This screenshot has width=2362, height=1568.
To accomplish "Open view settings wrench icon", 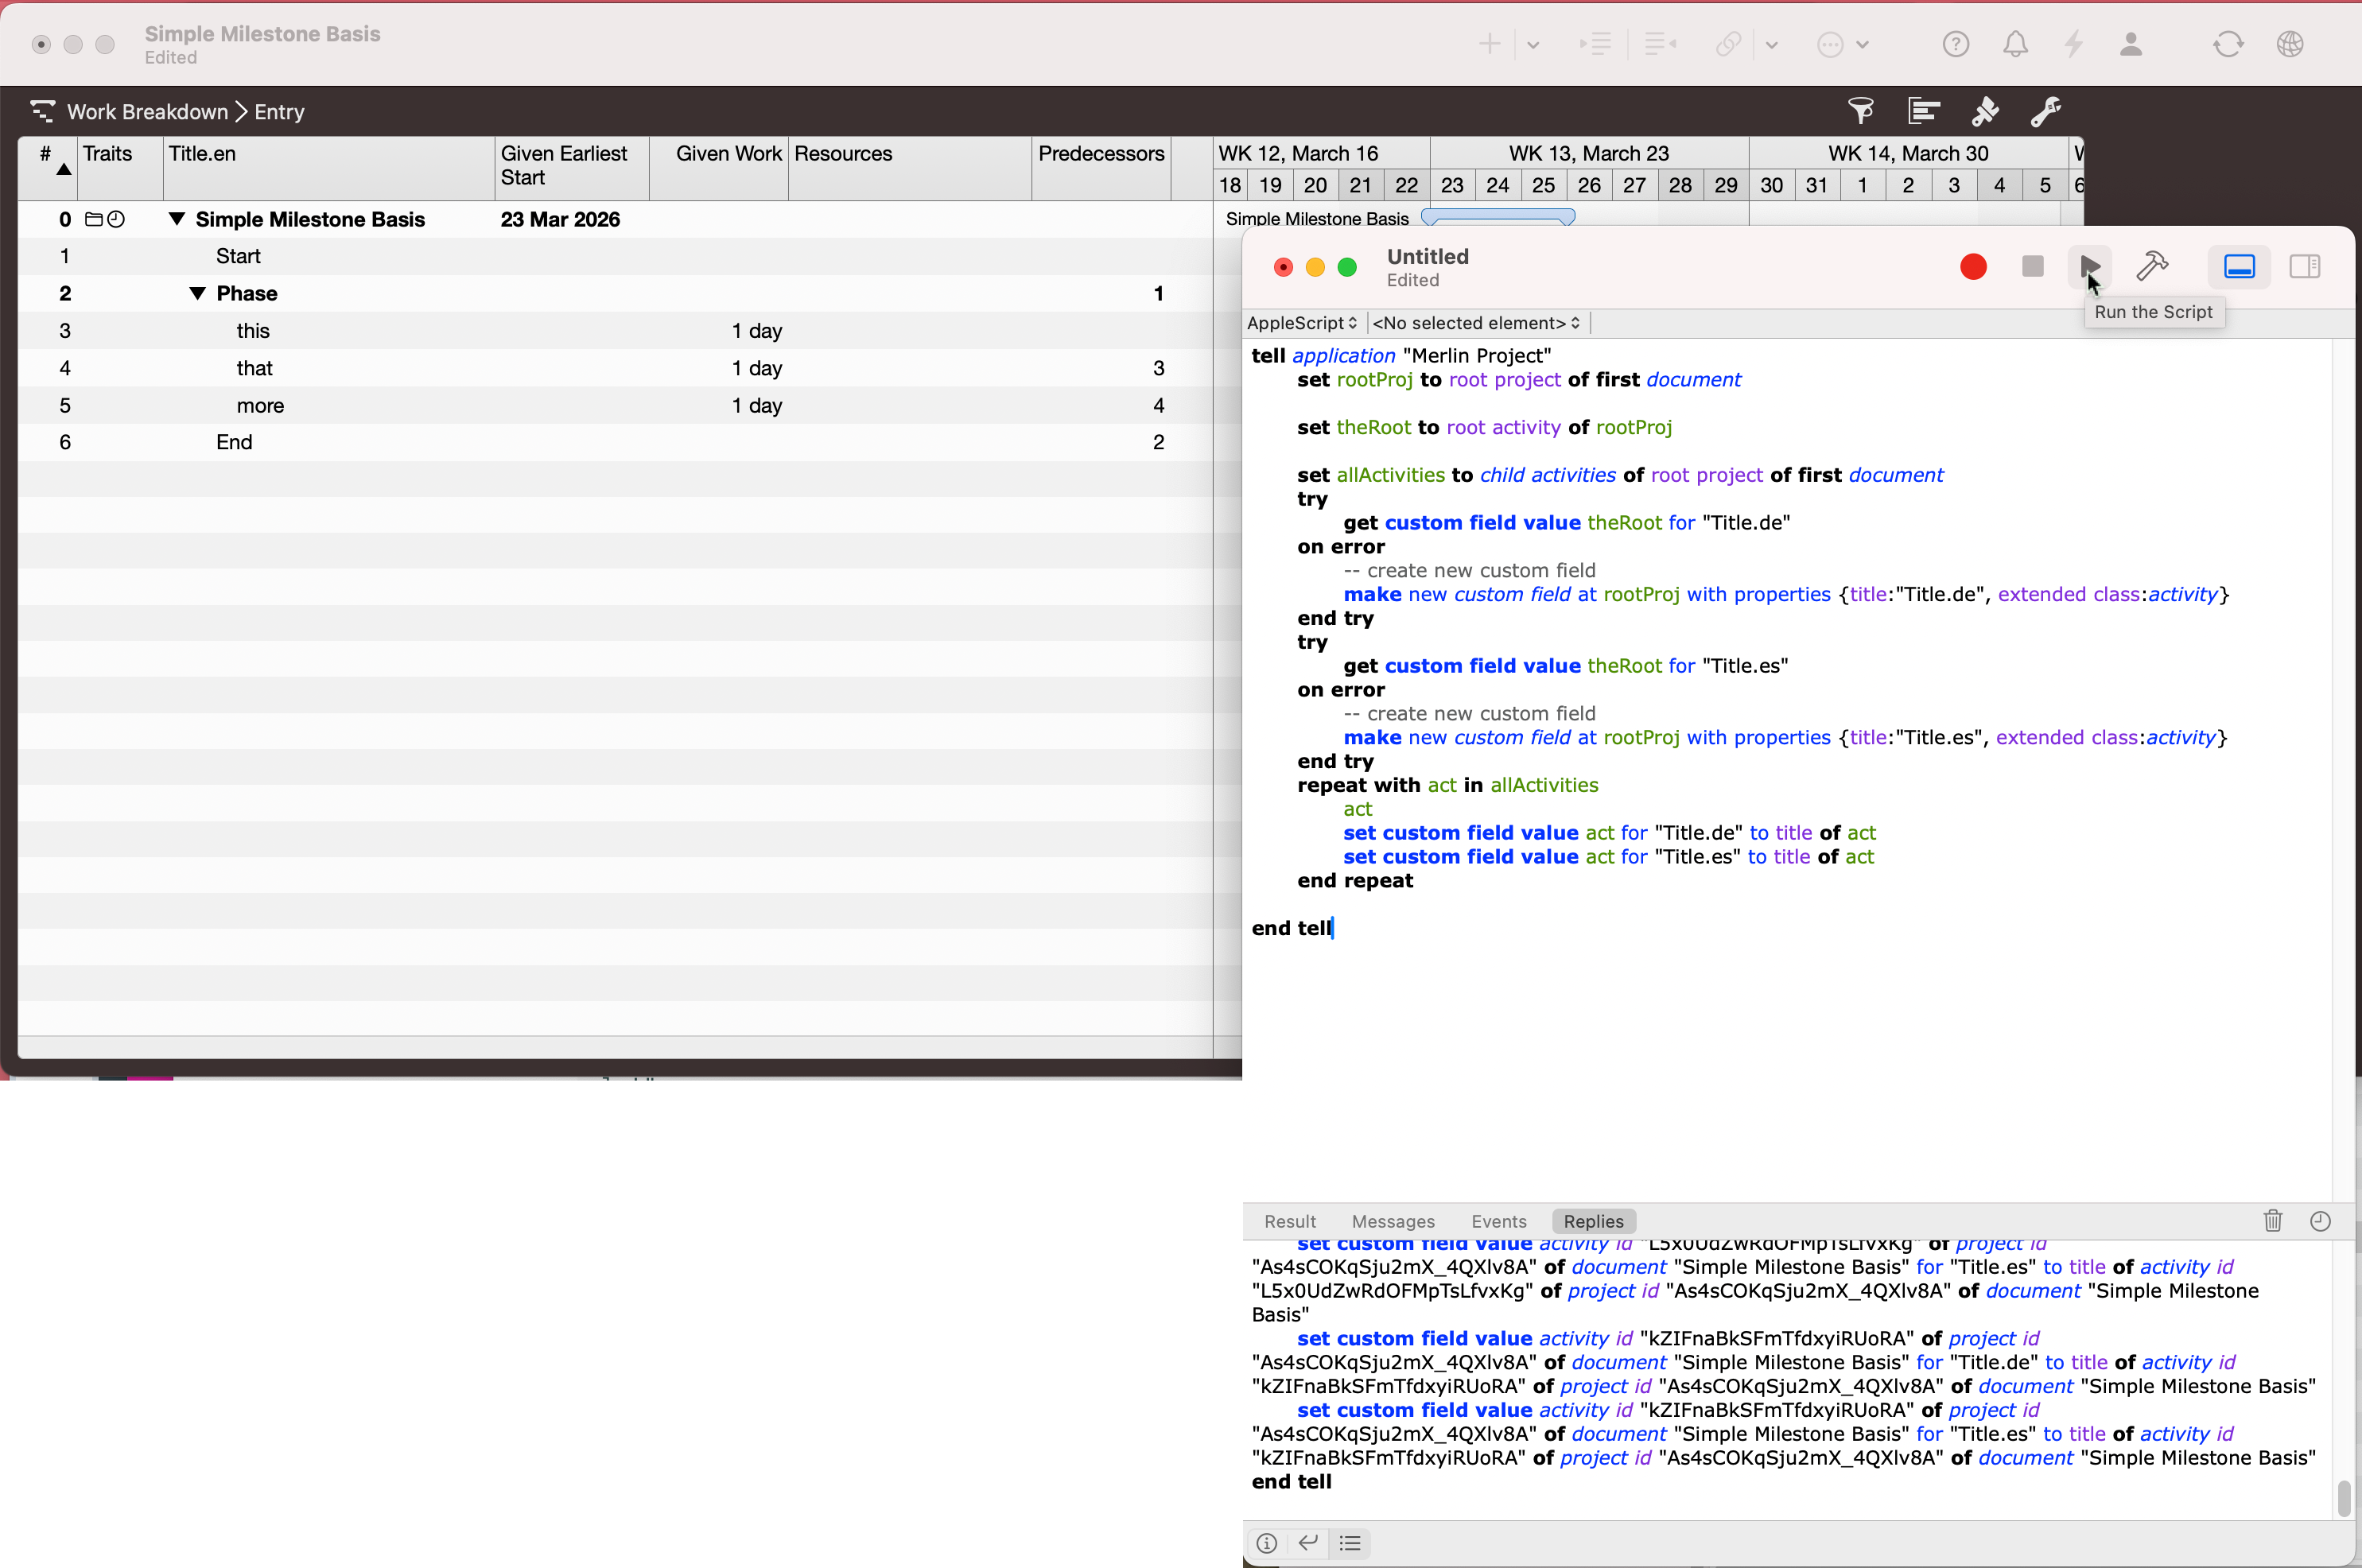I will pos(2046,111).
